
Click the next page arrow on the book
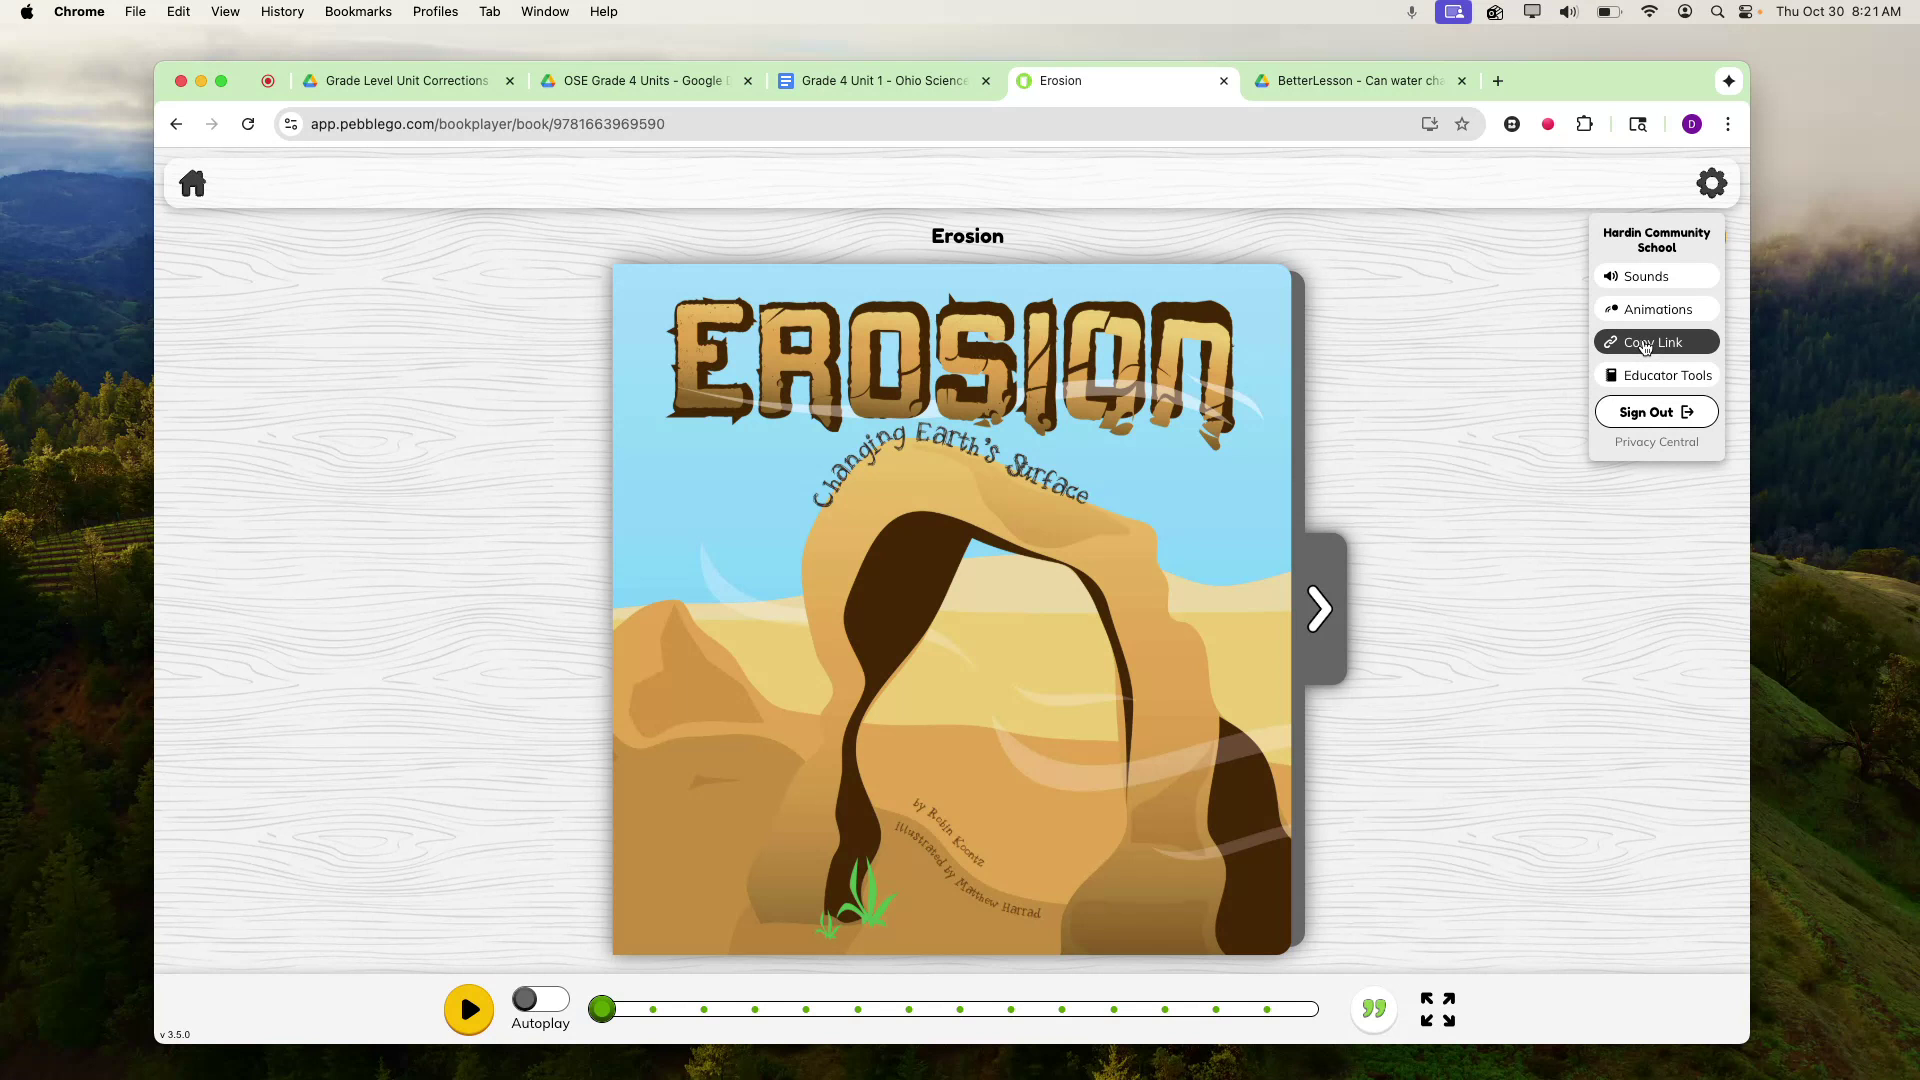tap(1319, 608)
